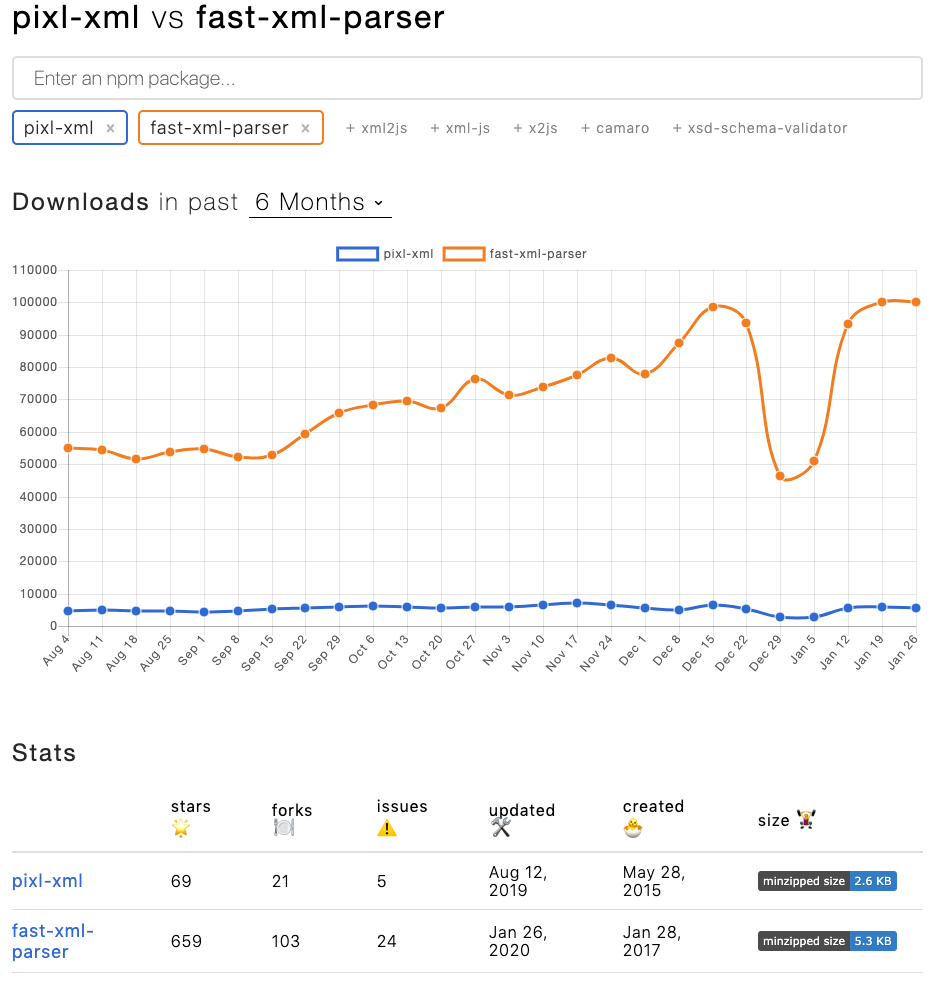Click fast-xml-parser updated date 'Jan 26, 2020'
Viewport: 932px width, 986px height.
click(x=518, y=941)
